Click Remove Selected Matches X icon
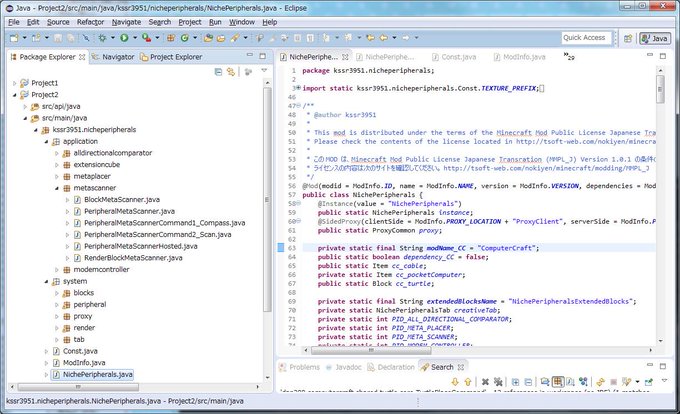The image size is (680, 414). point(485,382)
